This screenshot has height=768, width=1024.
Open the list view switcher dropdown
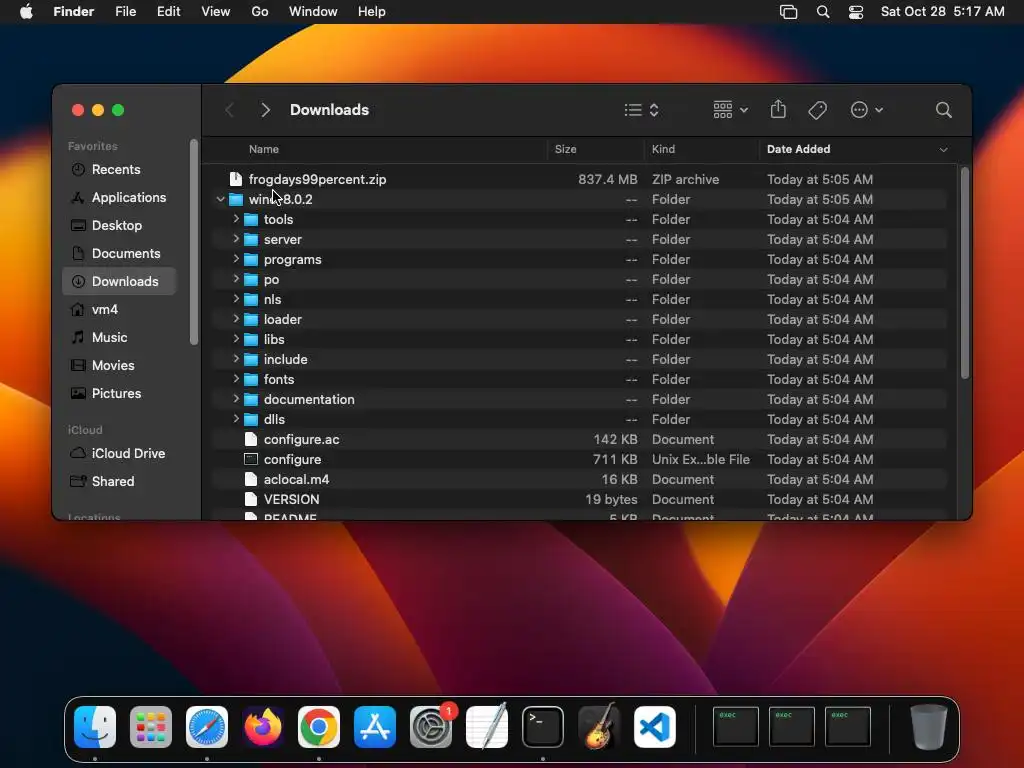pos(641,110)
